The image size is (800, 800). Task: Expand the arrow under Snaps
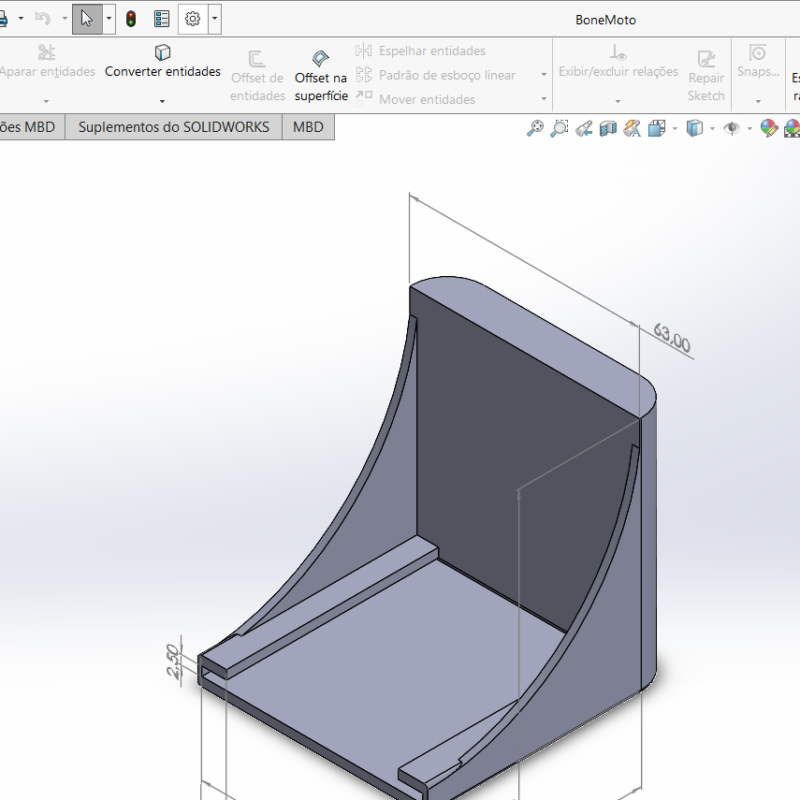pos(758,101)
